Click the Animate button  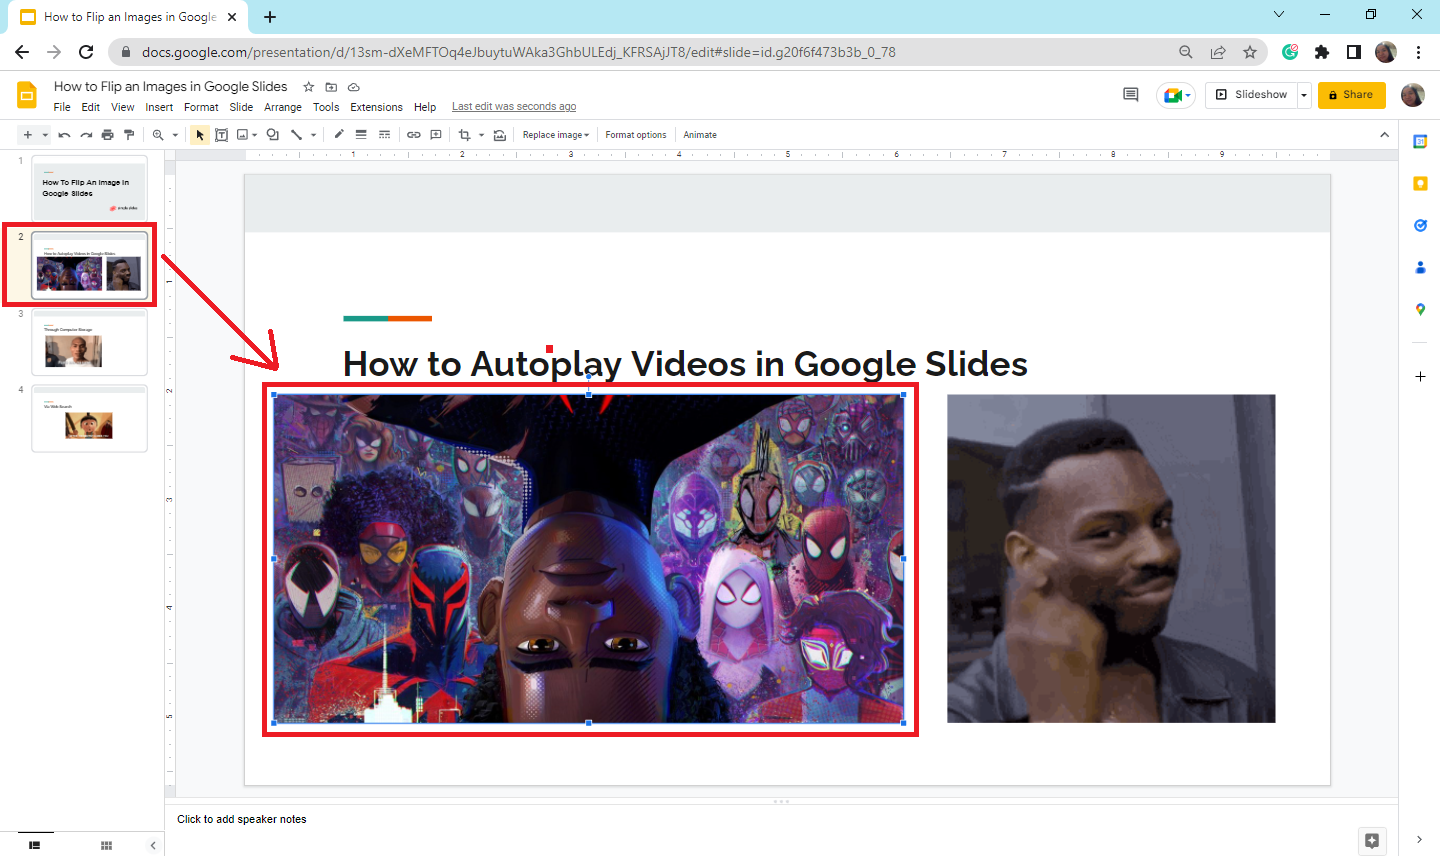pos(700,135)
